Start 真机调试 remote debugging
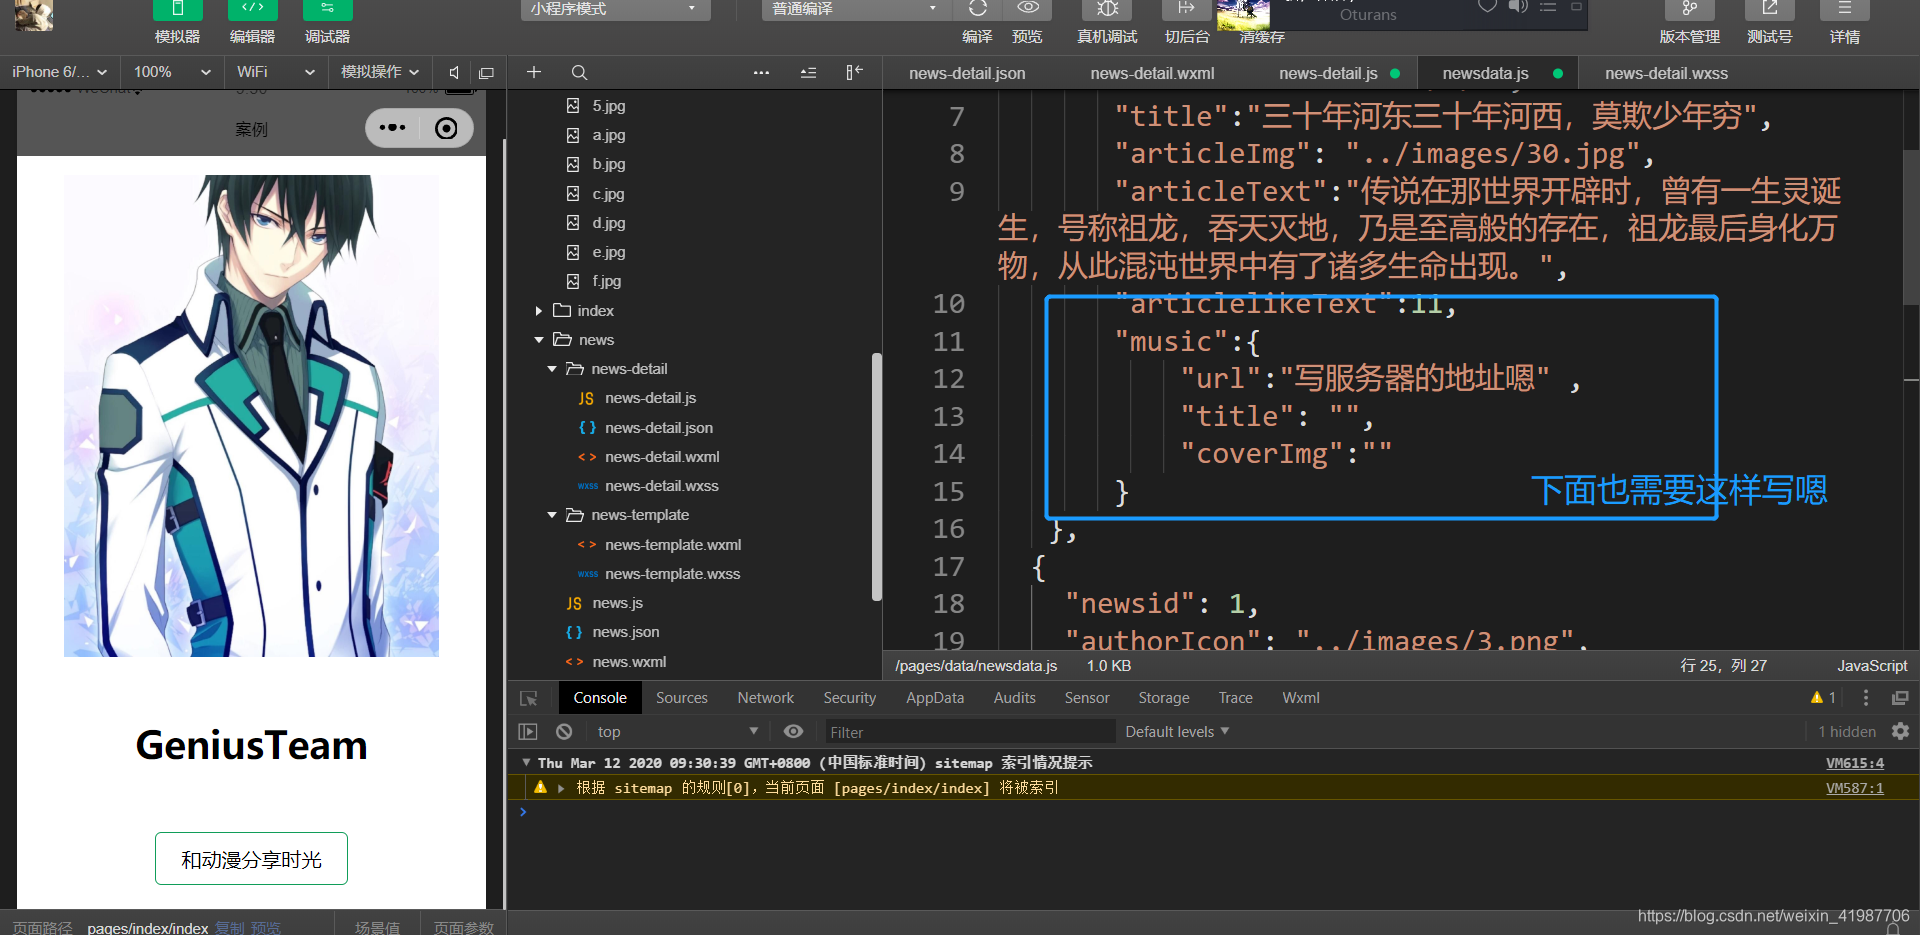1920x935 pixels. pos(1107,9)
